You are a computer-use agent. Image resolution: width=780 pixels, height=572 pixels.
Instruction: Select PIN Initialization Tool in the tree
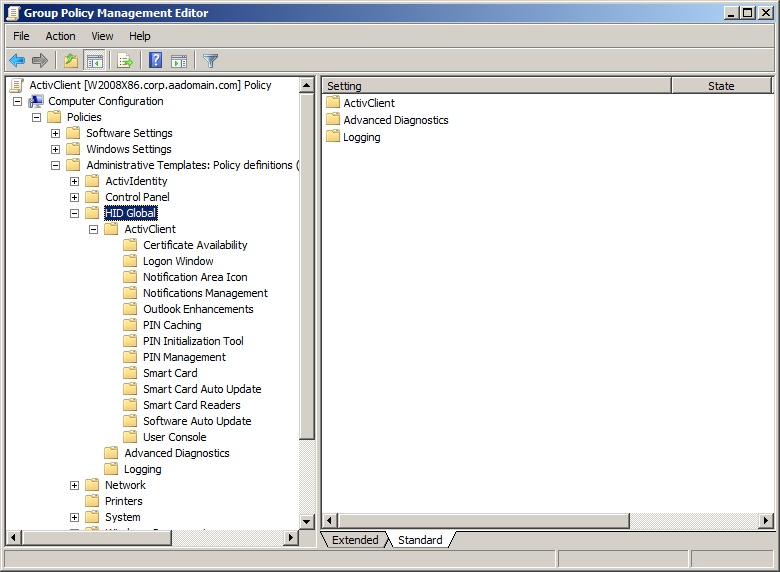193,341
